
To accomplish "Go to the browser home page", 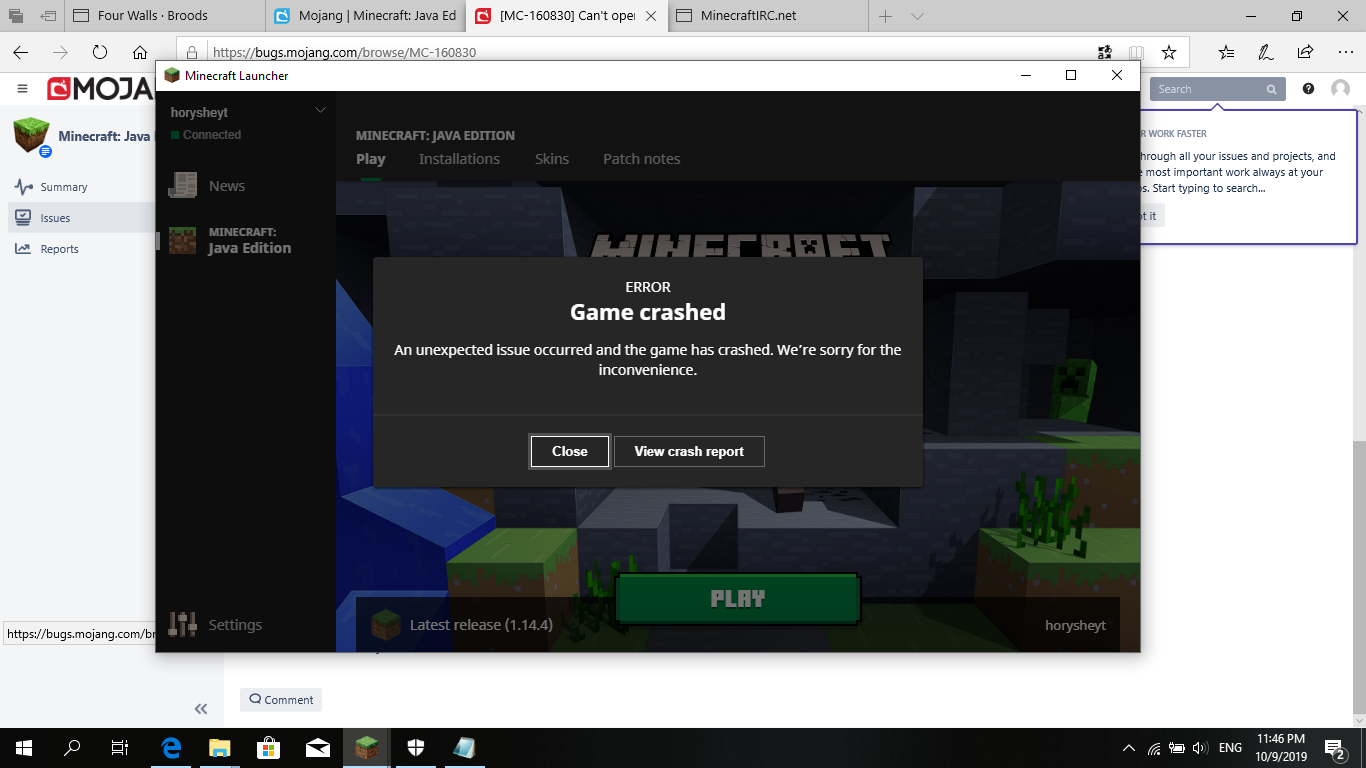I will pos(140,52).
